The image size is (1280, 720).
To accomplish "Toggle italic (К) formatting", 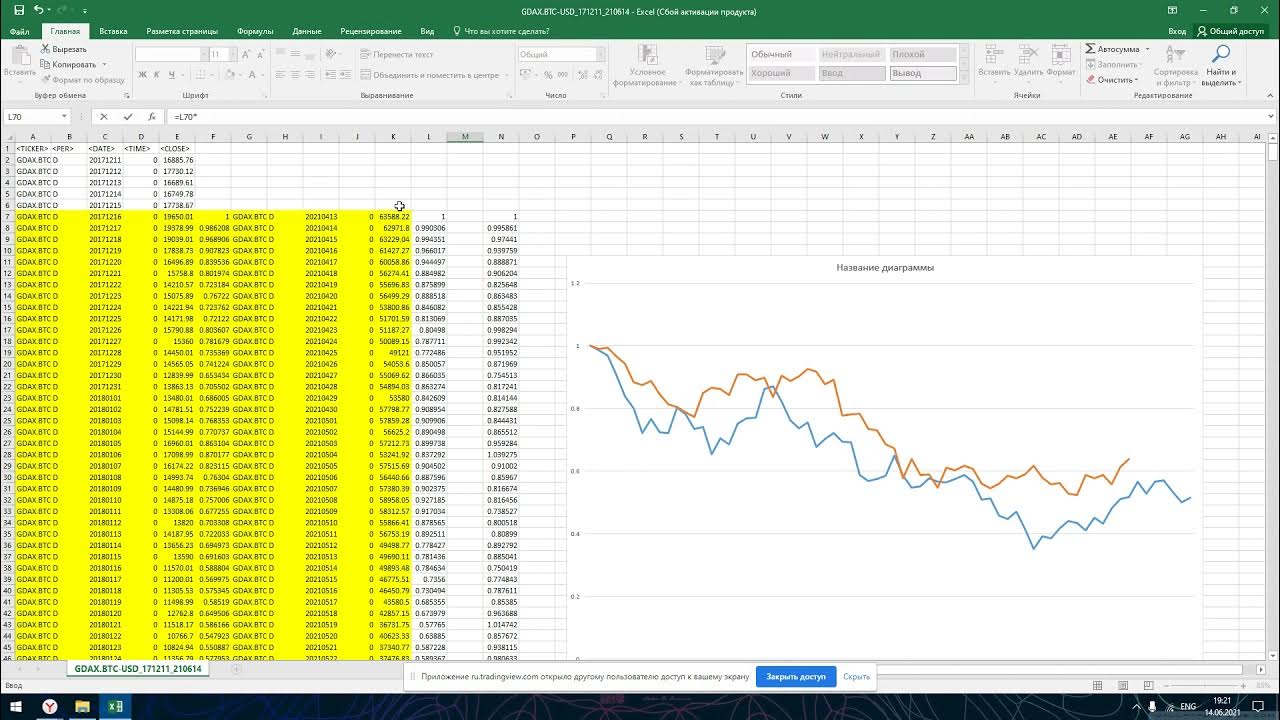I will (x=157, y=74).
